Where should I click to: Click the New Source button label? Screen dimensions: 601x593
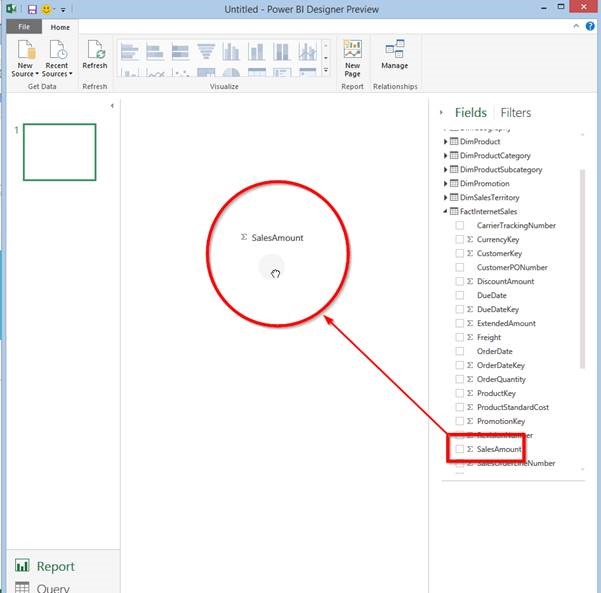[x=25, y=69]
